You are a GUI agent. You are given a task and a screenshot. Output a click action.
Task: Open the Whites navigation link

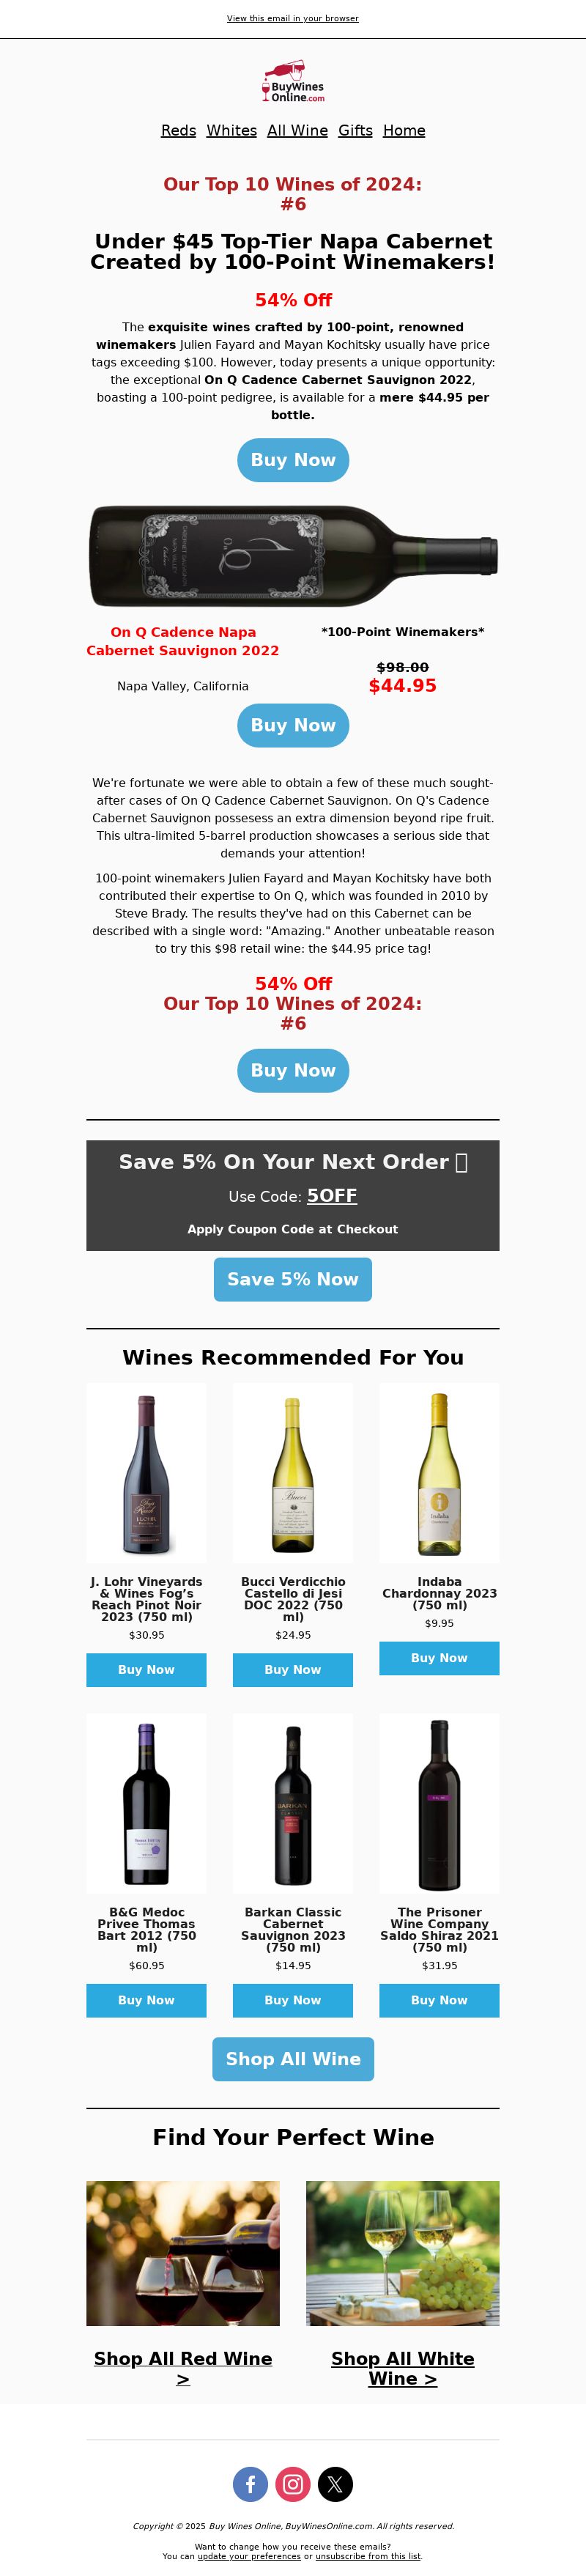tap(231, 131)
